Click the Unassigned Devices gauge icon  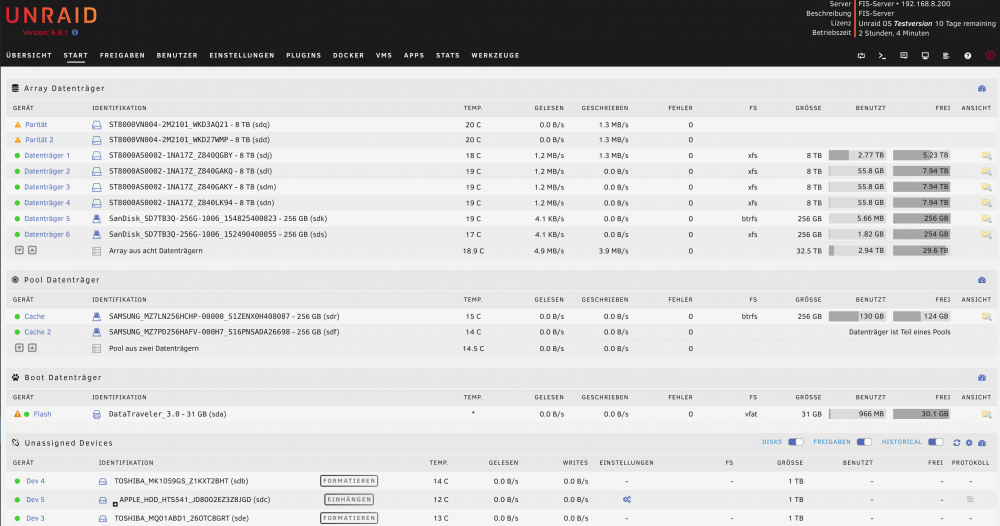pyautogui.click(x=982, y=442)
